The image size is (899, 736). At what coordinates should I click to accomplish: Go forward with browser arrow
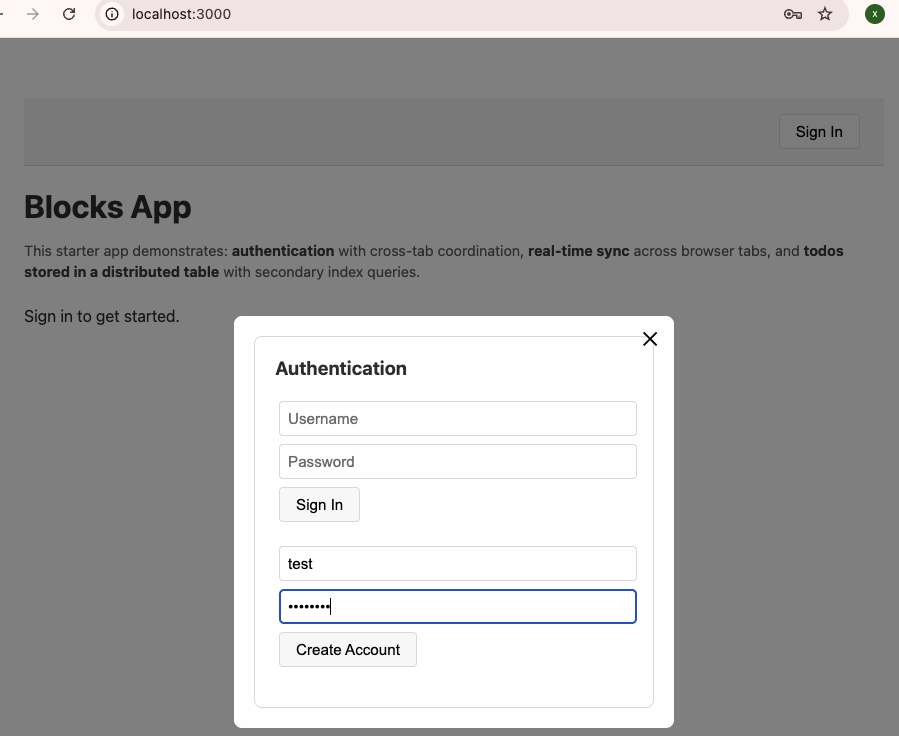point(33,14)
